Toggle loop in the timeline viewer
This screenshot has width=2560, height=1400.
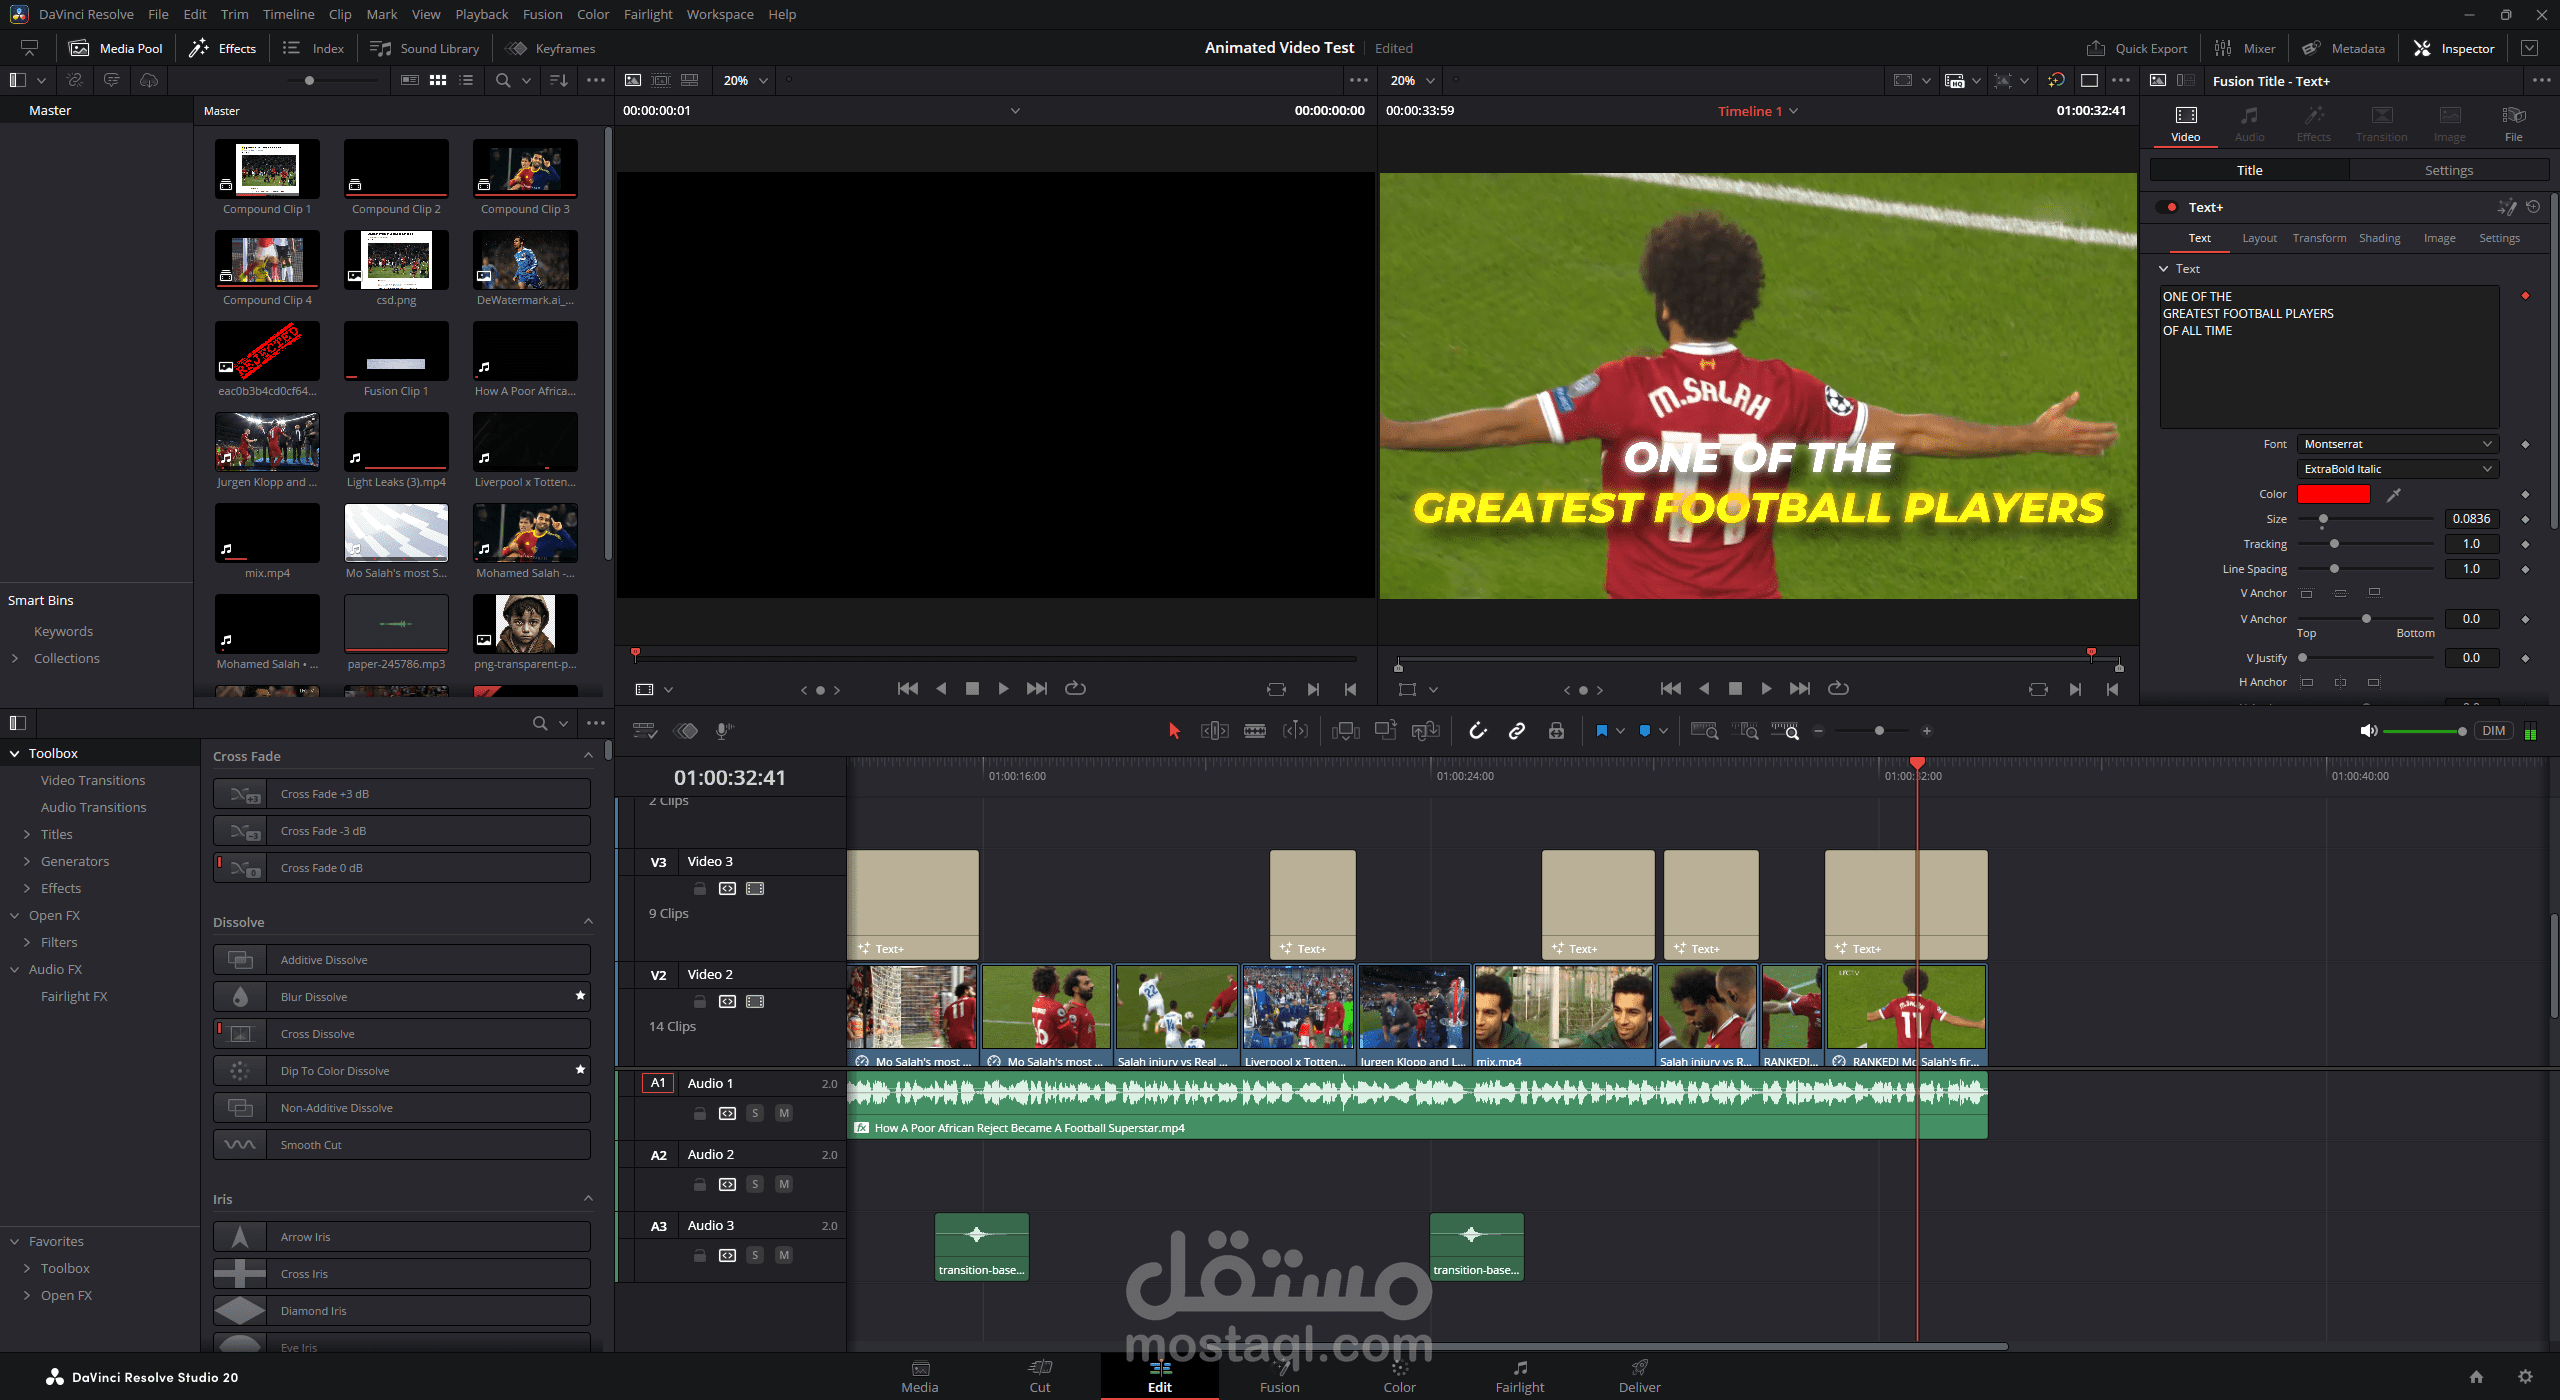tap(1838, 688)
